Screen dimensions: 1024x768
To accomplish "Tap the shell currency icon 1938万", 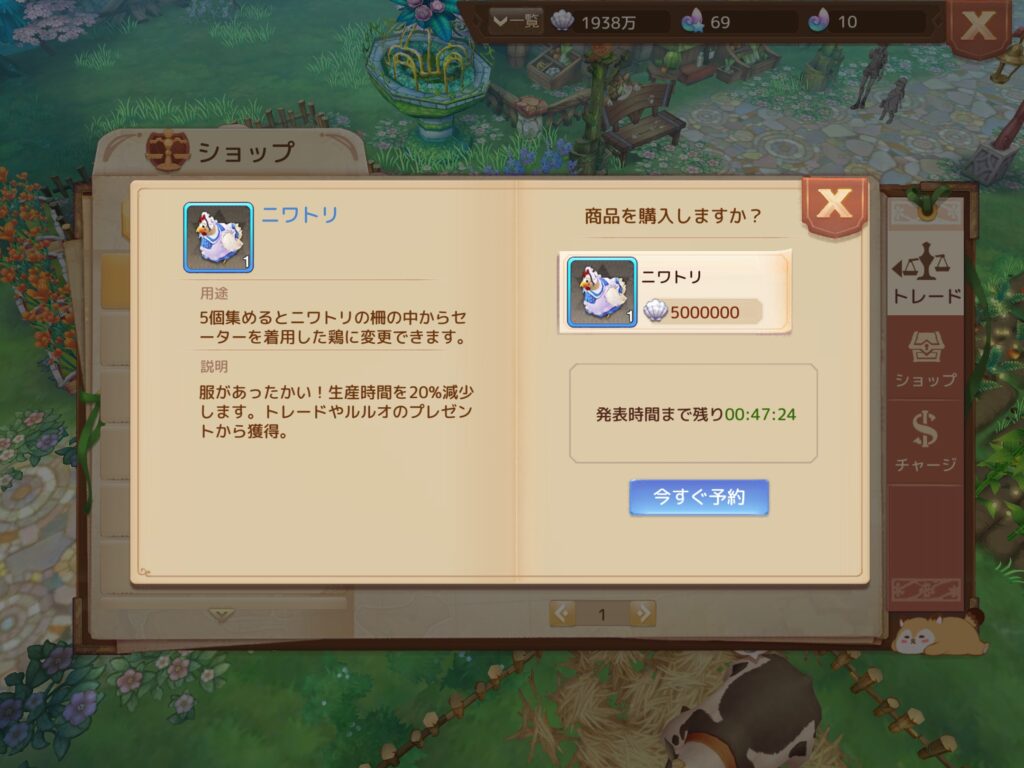I will [562, 22].
